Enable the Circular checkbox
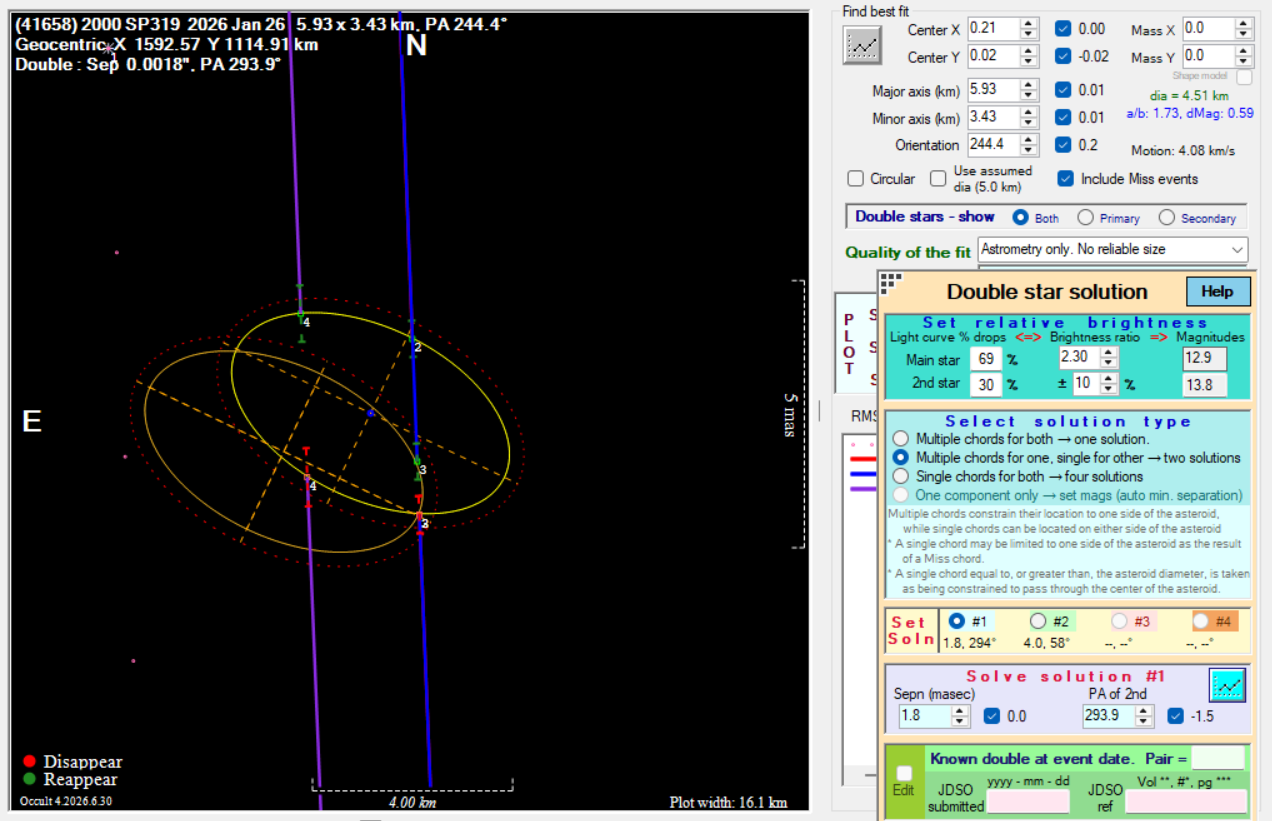 pos(856,179)
